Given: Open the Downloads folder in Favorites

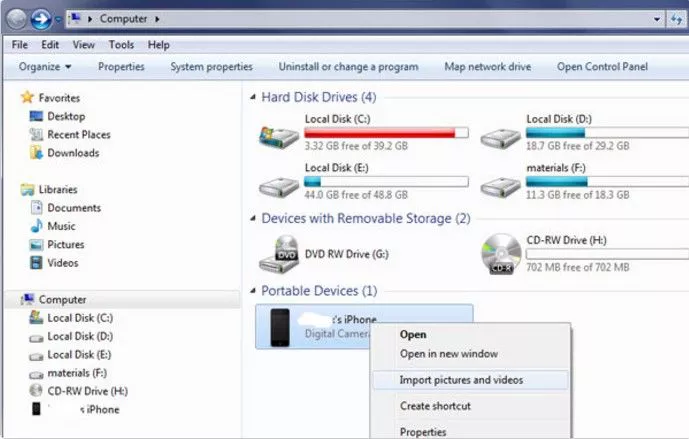Looking at the screenshot, I should [73, 153].
